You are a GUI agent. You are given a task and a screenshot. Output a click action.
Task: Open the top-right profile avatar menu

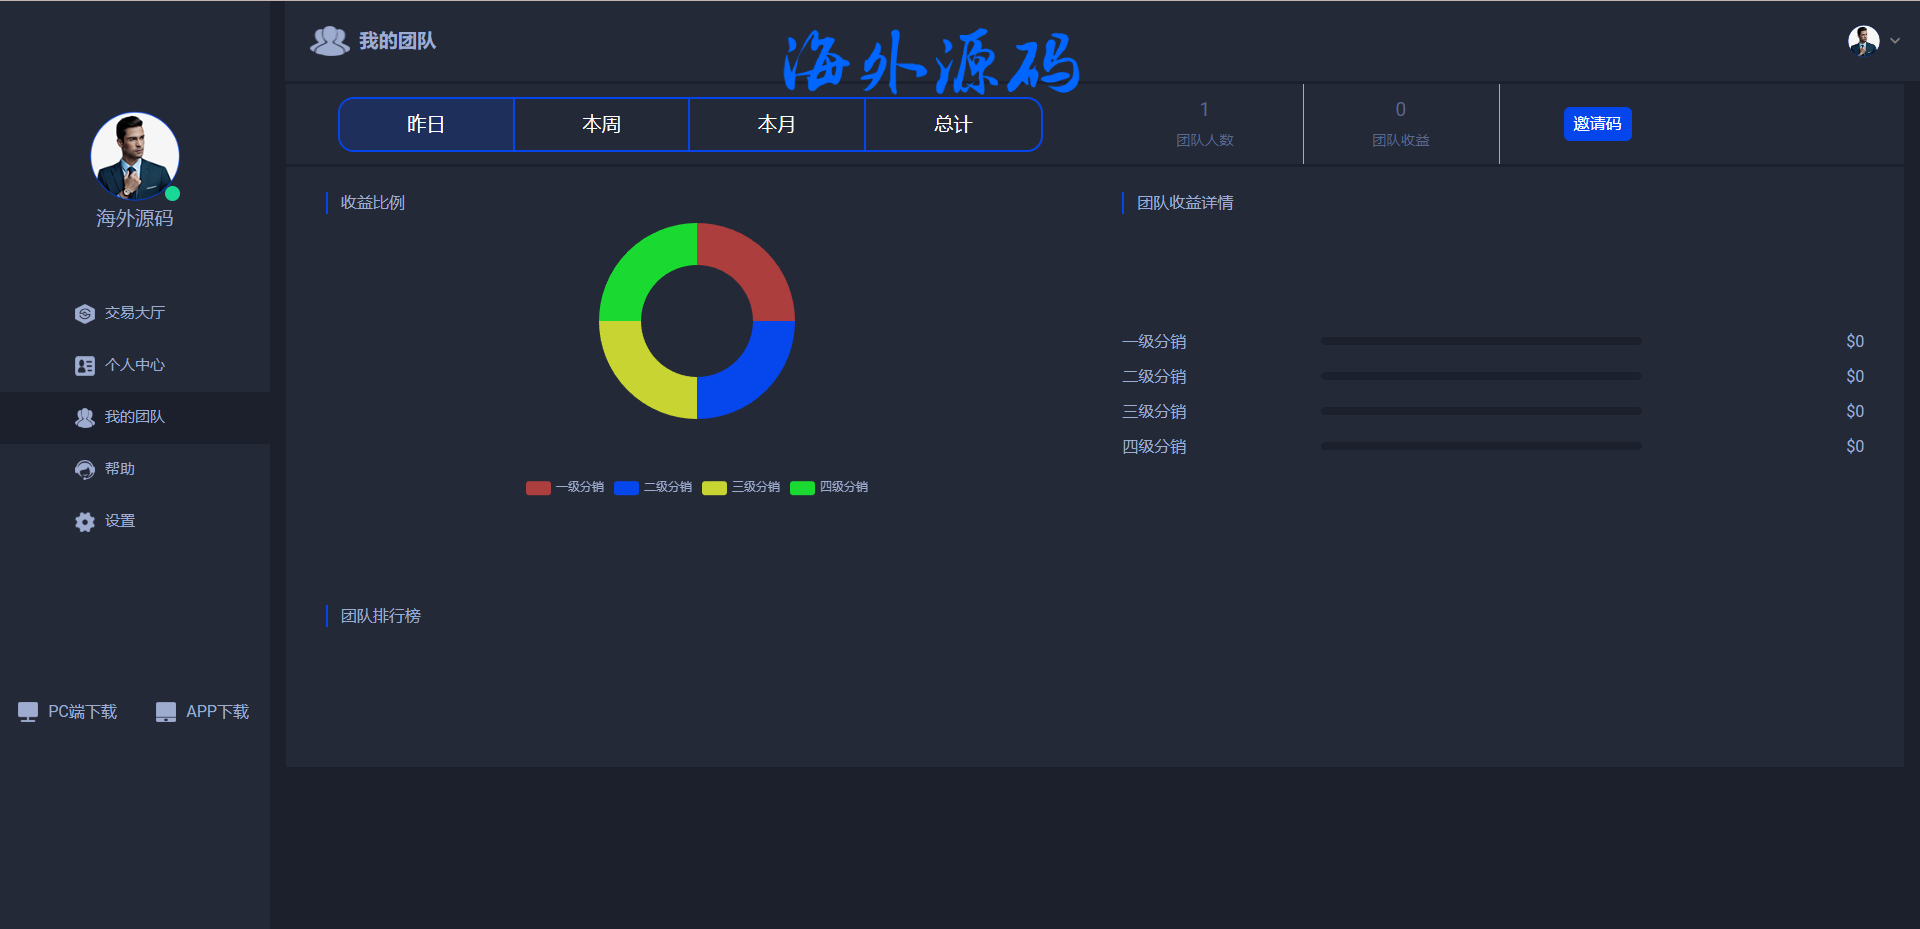click(x=1863, y=41)
